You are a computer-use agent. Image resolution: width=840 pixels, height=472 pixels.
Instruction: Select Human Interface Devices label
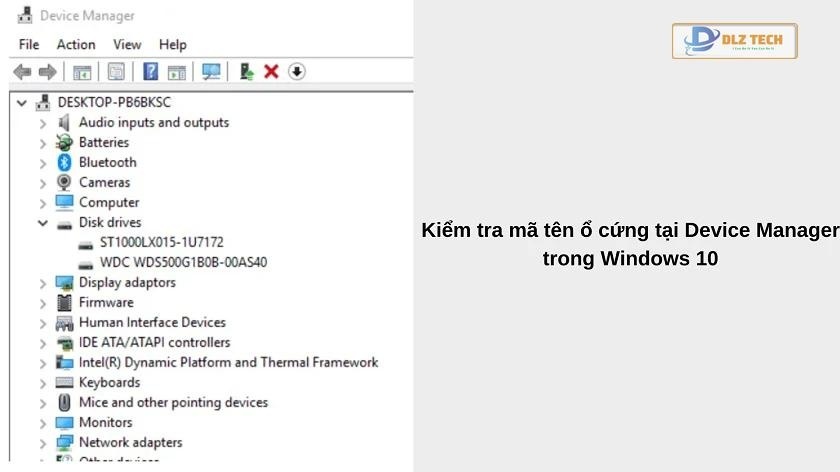tap(152, 323)
